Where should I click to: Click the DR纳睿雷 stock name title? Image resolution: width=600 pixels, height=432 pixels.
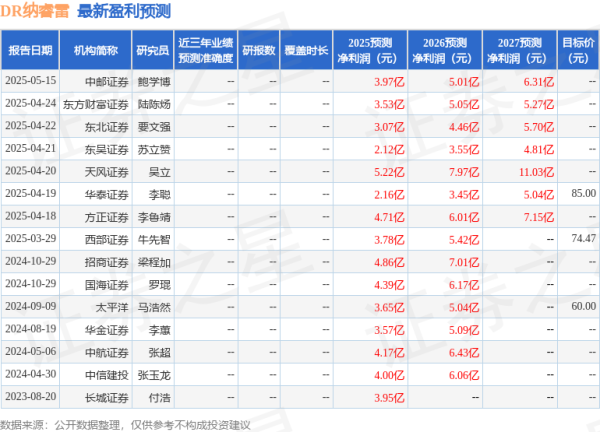[x=36, y=12]
